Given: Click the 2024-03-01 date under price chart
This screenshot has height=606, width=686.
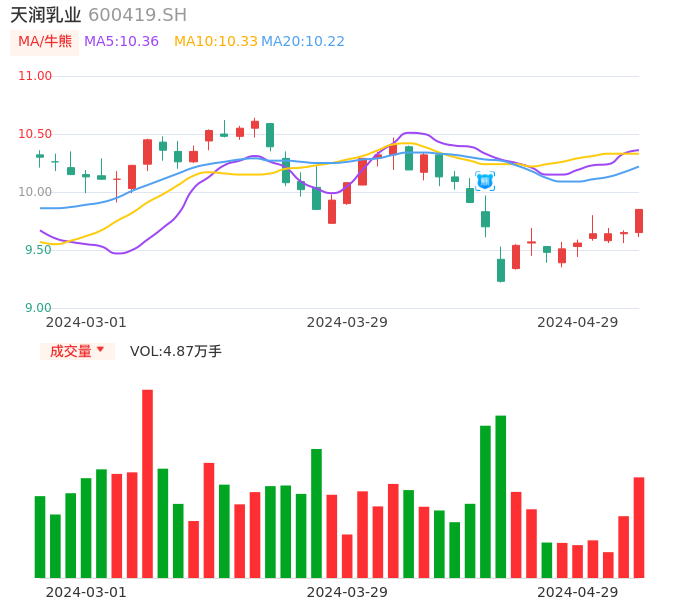Looking at the screenshot, I should tap(86, 322).
